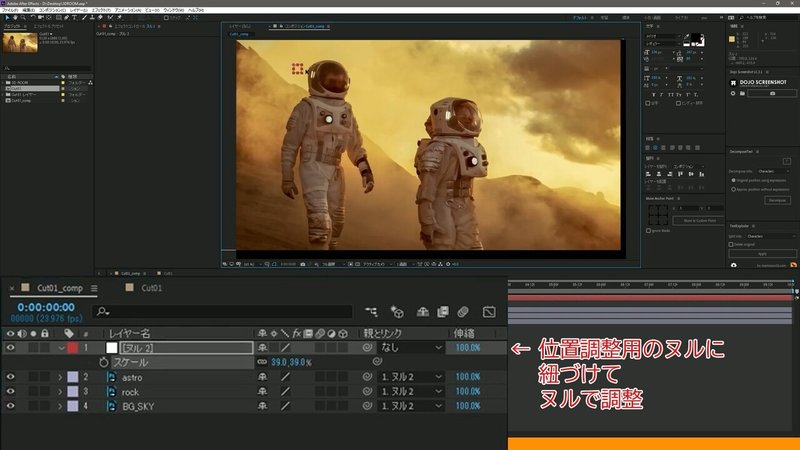Collapse the ヌル 2 layer properties
The height and width of the screenshot is (450, 800).
[x=61, y=348]
